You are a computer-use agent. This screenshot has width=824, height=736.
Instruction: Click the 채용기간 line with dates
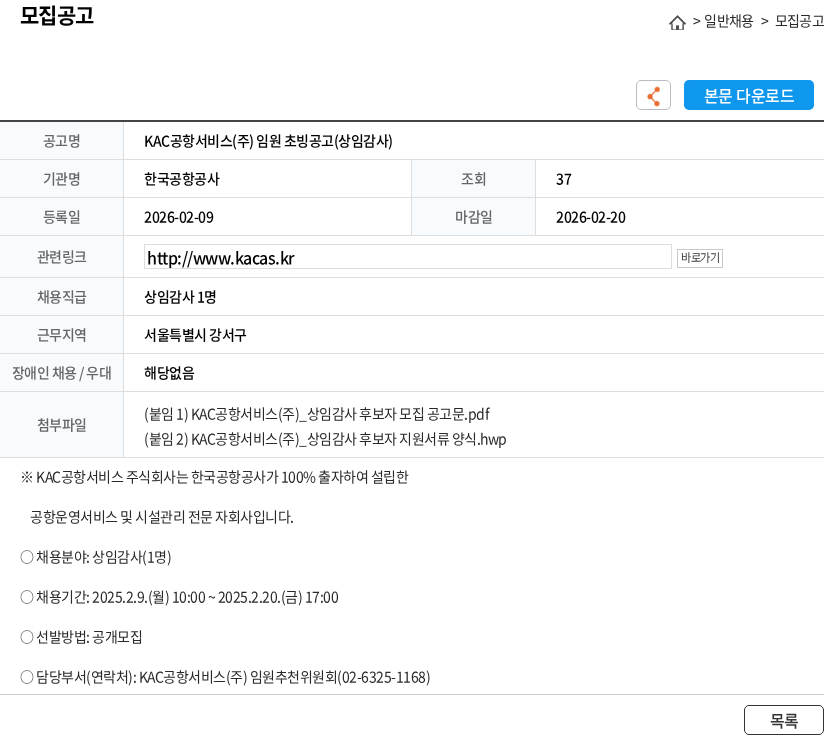[179, 598]
